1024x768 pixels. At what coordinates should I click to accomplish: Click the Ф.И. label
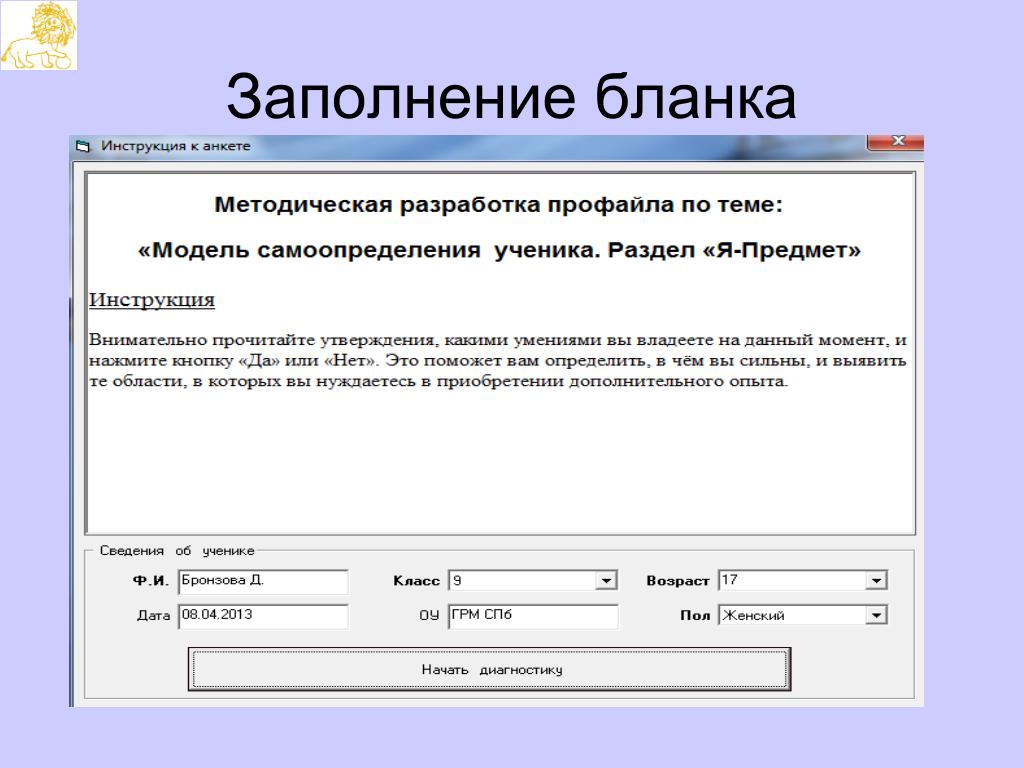(151, 581)
